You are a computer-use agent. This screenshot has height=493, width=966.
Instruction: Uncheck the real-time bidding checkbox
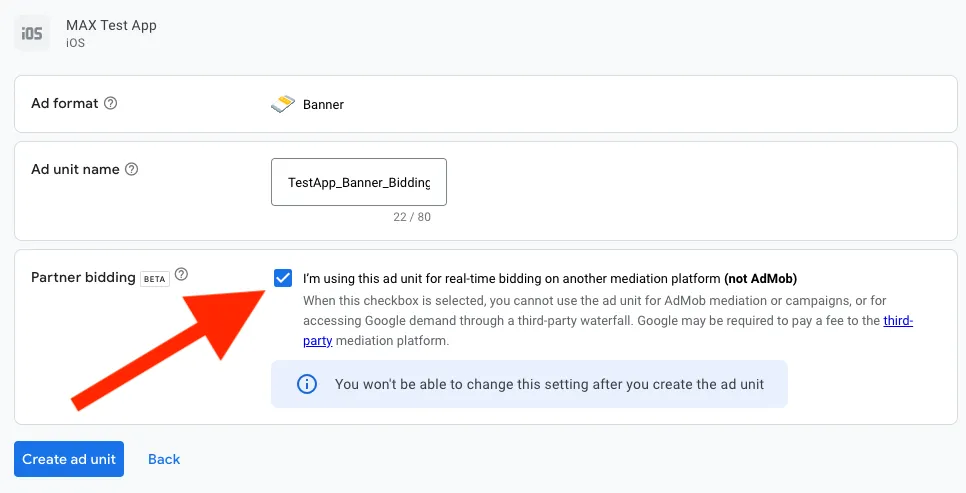tap(282, 278)
